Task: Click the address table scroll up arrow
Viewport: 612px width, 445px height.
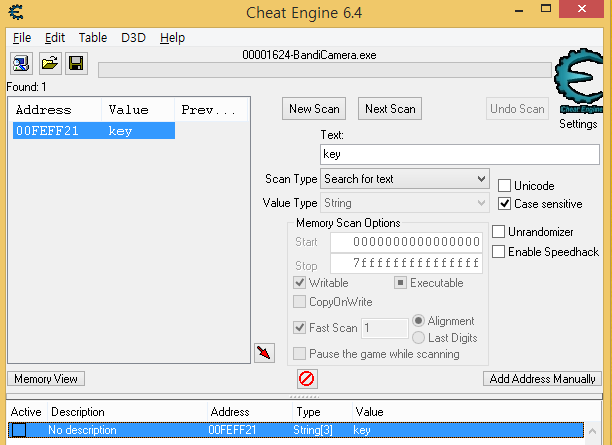Action: point(592,431)
